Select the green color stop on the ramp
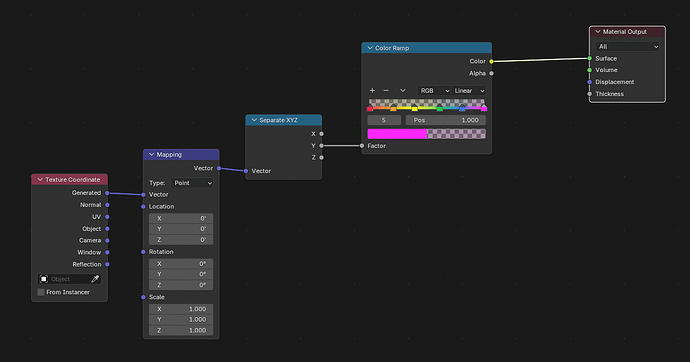Viewport: 690px width, 362px height. click(x=439, y=108)
